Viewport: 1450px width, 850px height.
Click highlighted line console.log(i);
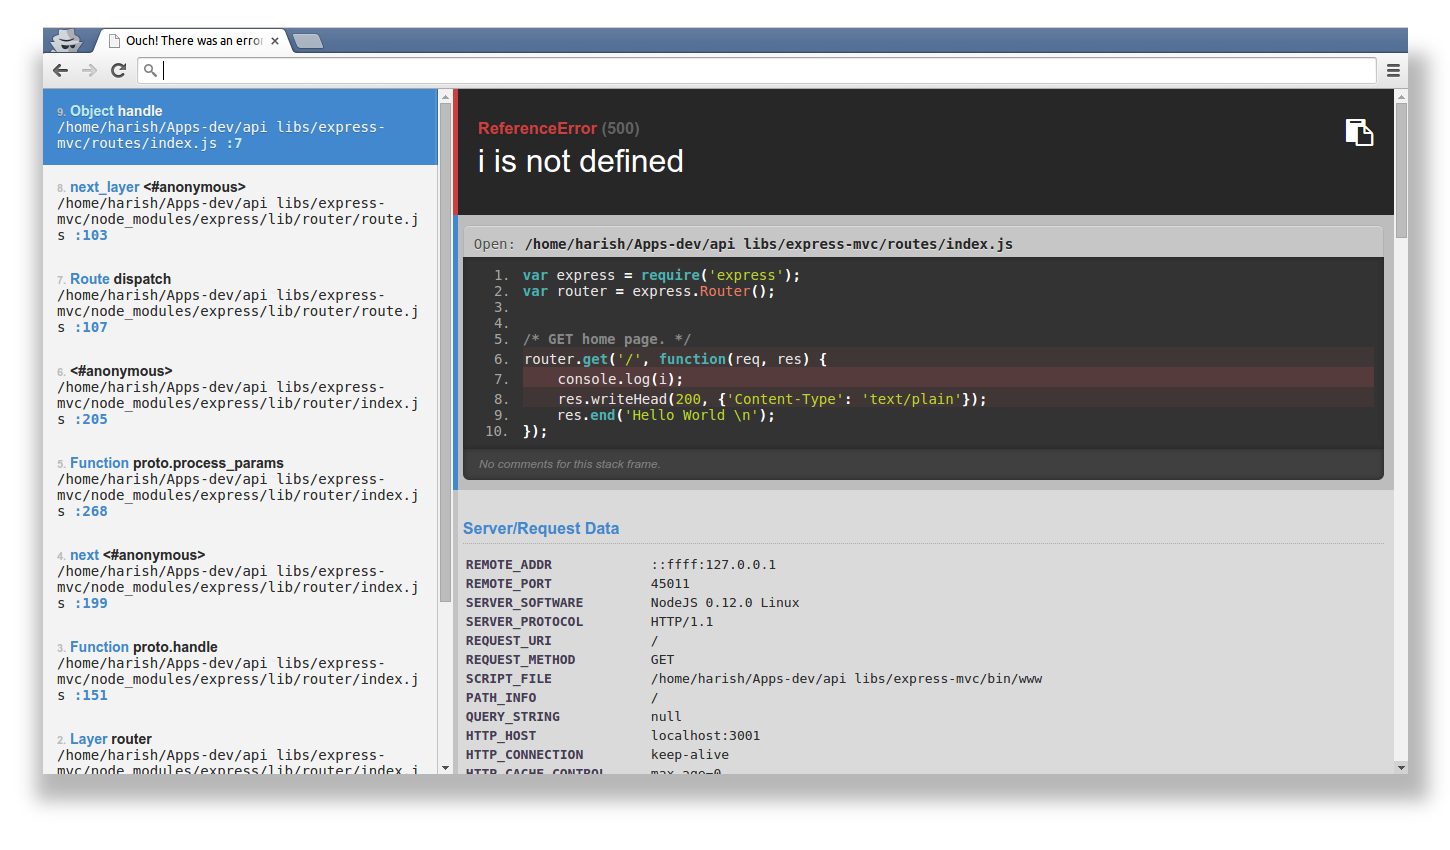(948, 379)
